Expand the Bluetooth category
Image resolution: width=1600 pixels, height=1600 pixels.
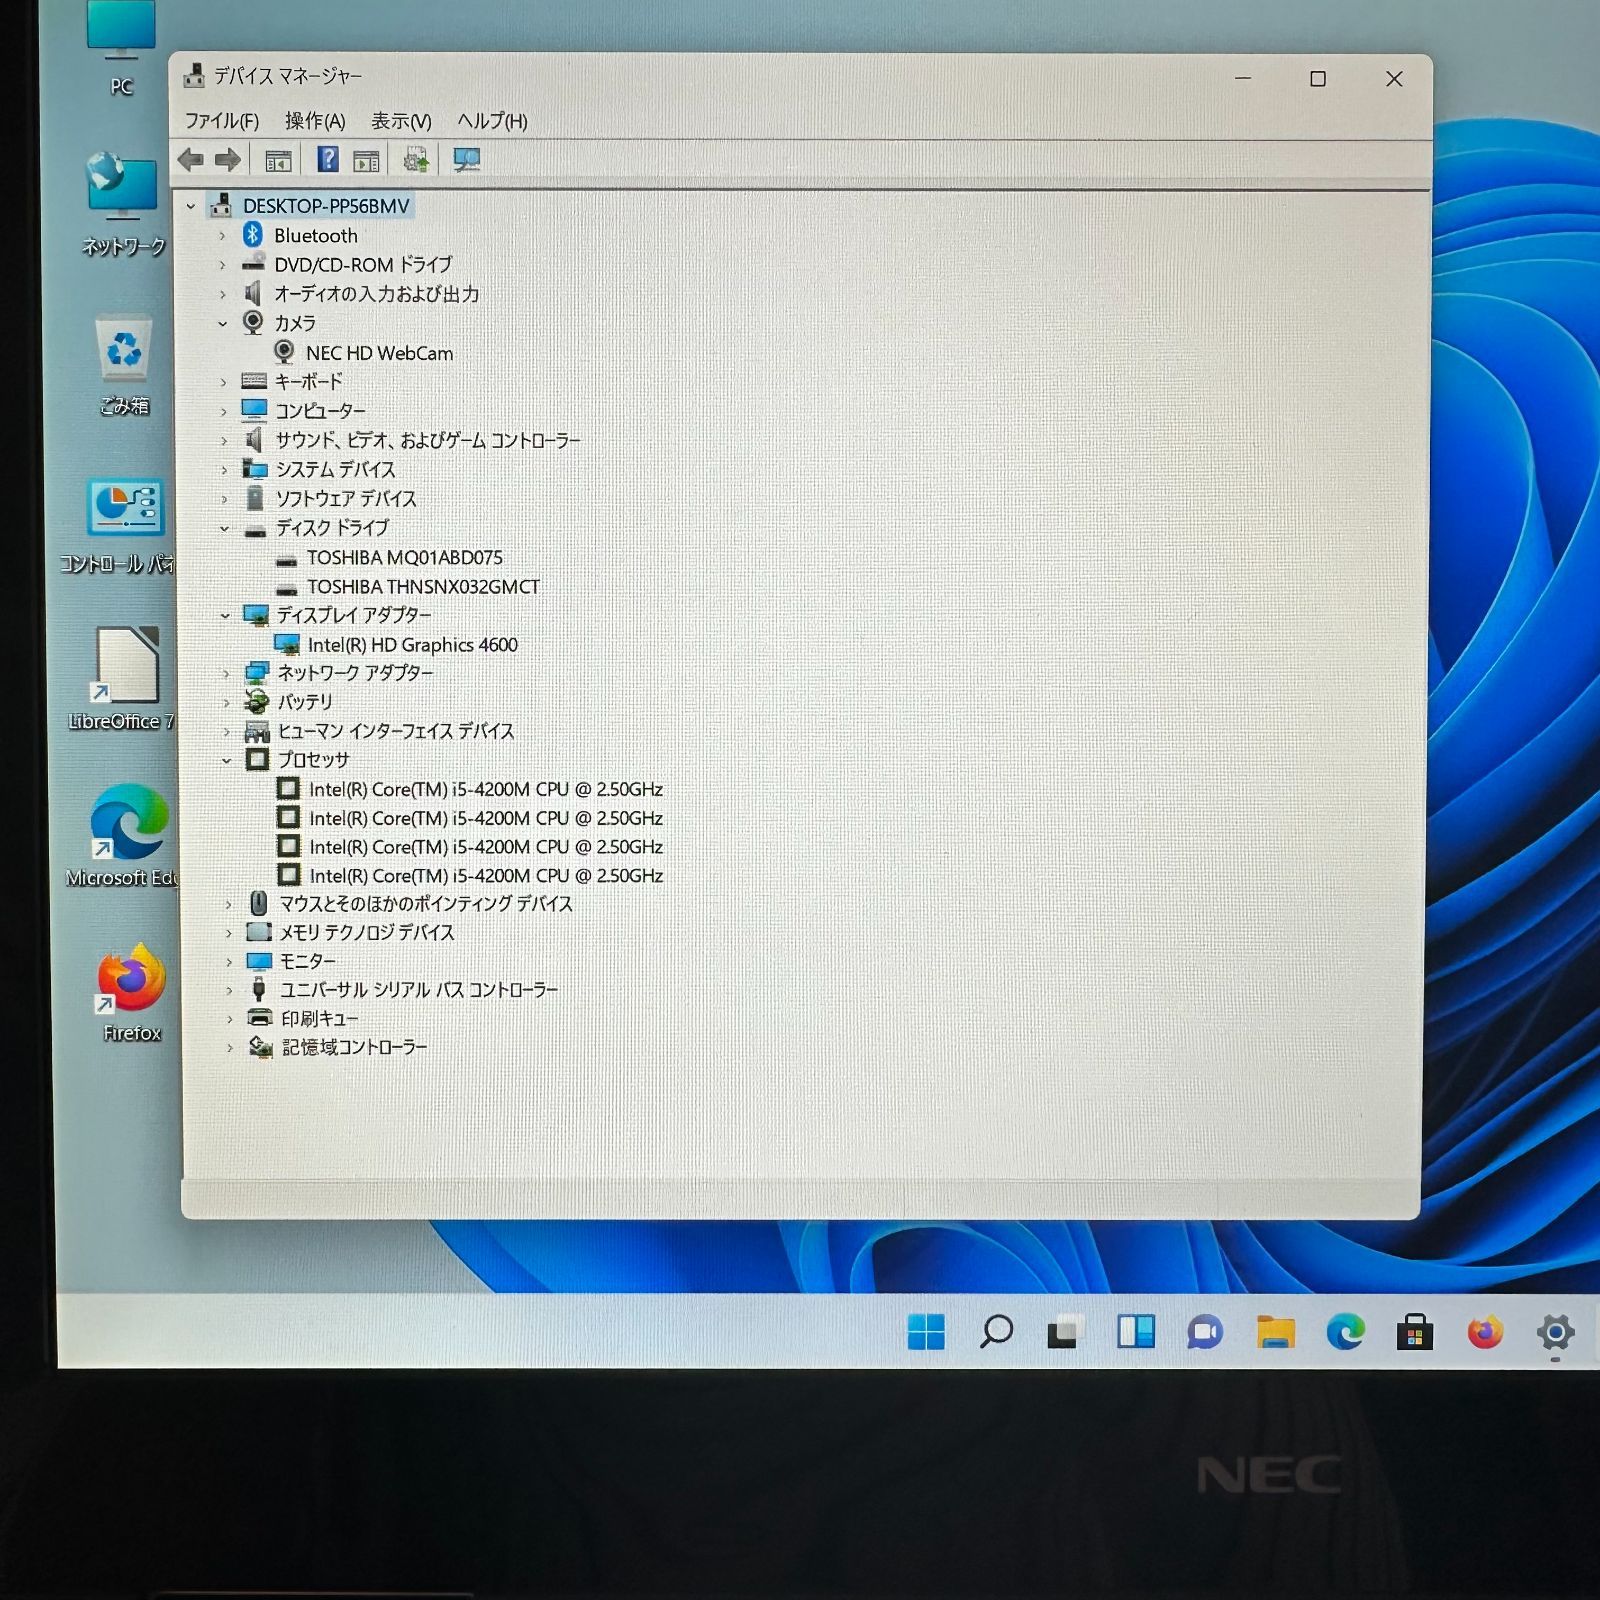222,236
